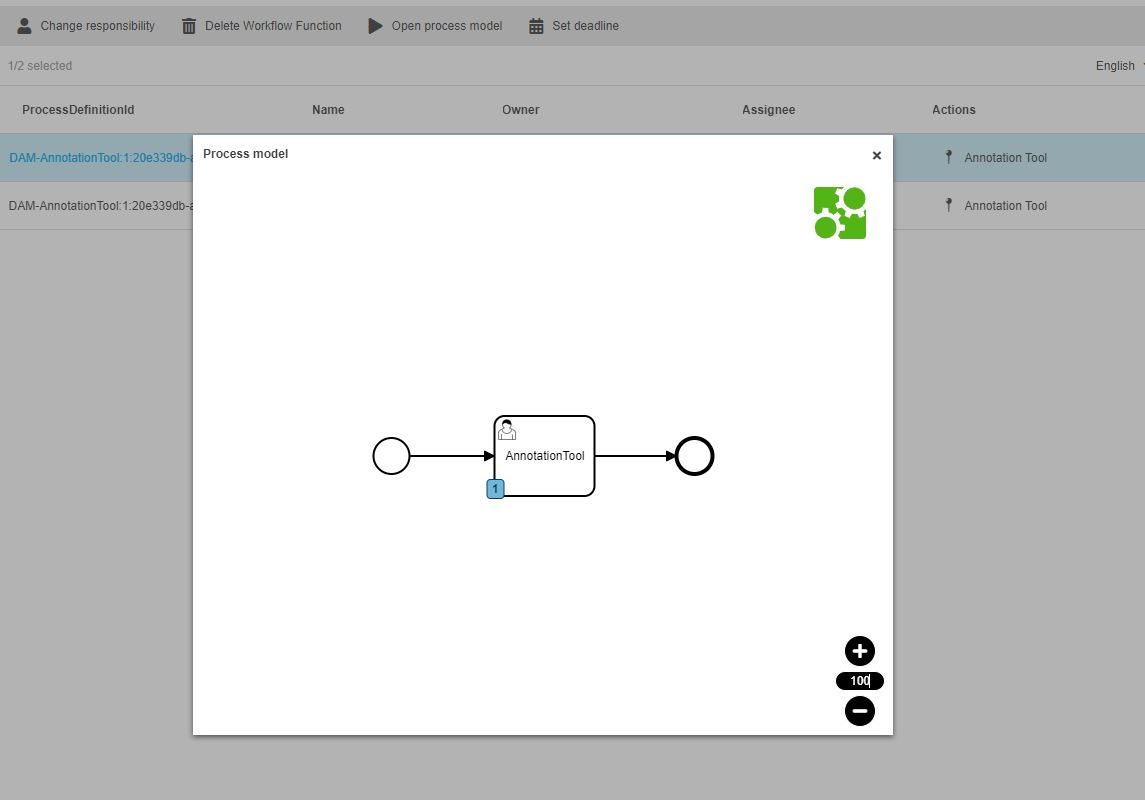
Task: Click the Assignee column header
Action: (768, 110)
